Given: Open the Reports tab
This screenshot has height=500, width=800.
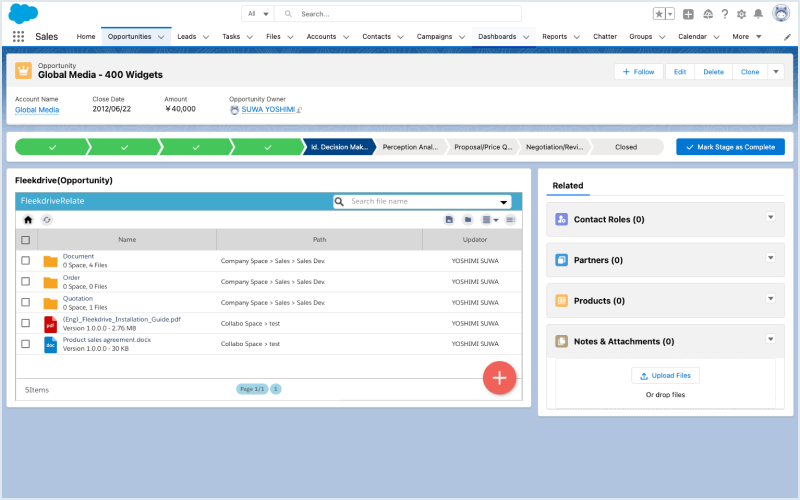Looking at the screenshot, I should pos(555,37).
